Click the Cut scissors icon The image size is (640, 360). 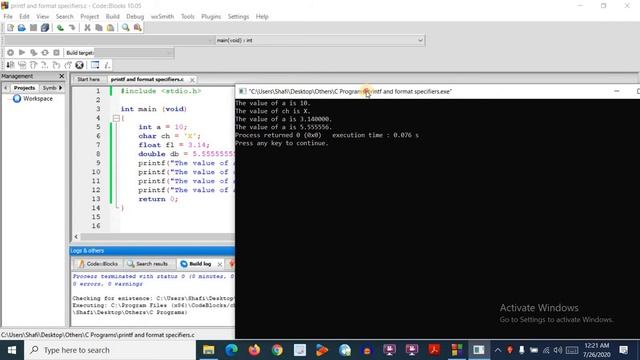tap(87, 28)
